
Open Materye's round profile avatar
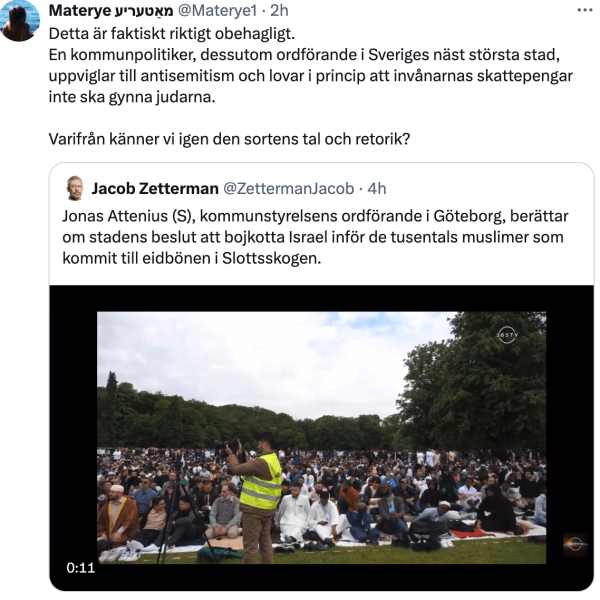(x=20, y=20)
